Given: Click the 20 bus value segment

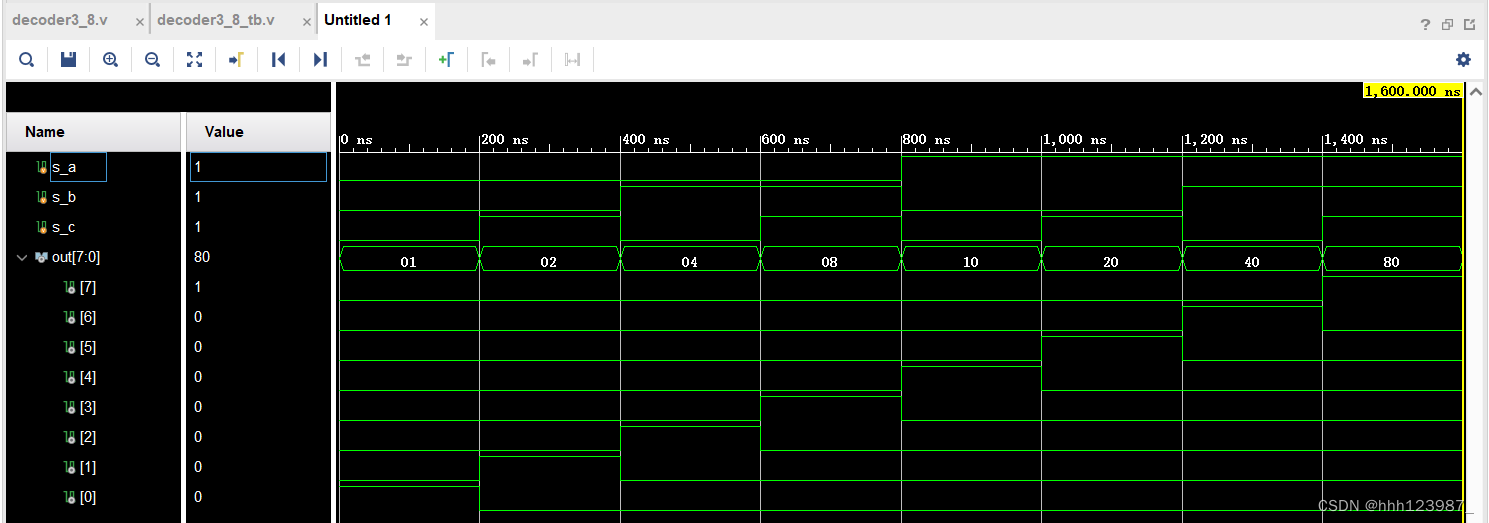Looking at the screenshot, I should 1111,261.
